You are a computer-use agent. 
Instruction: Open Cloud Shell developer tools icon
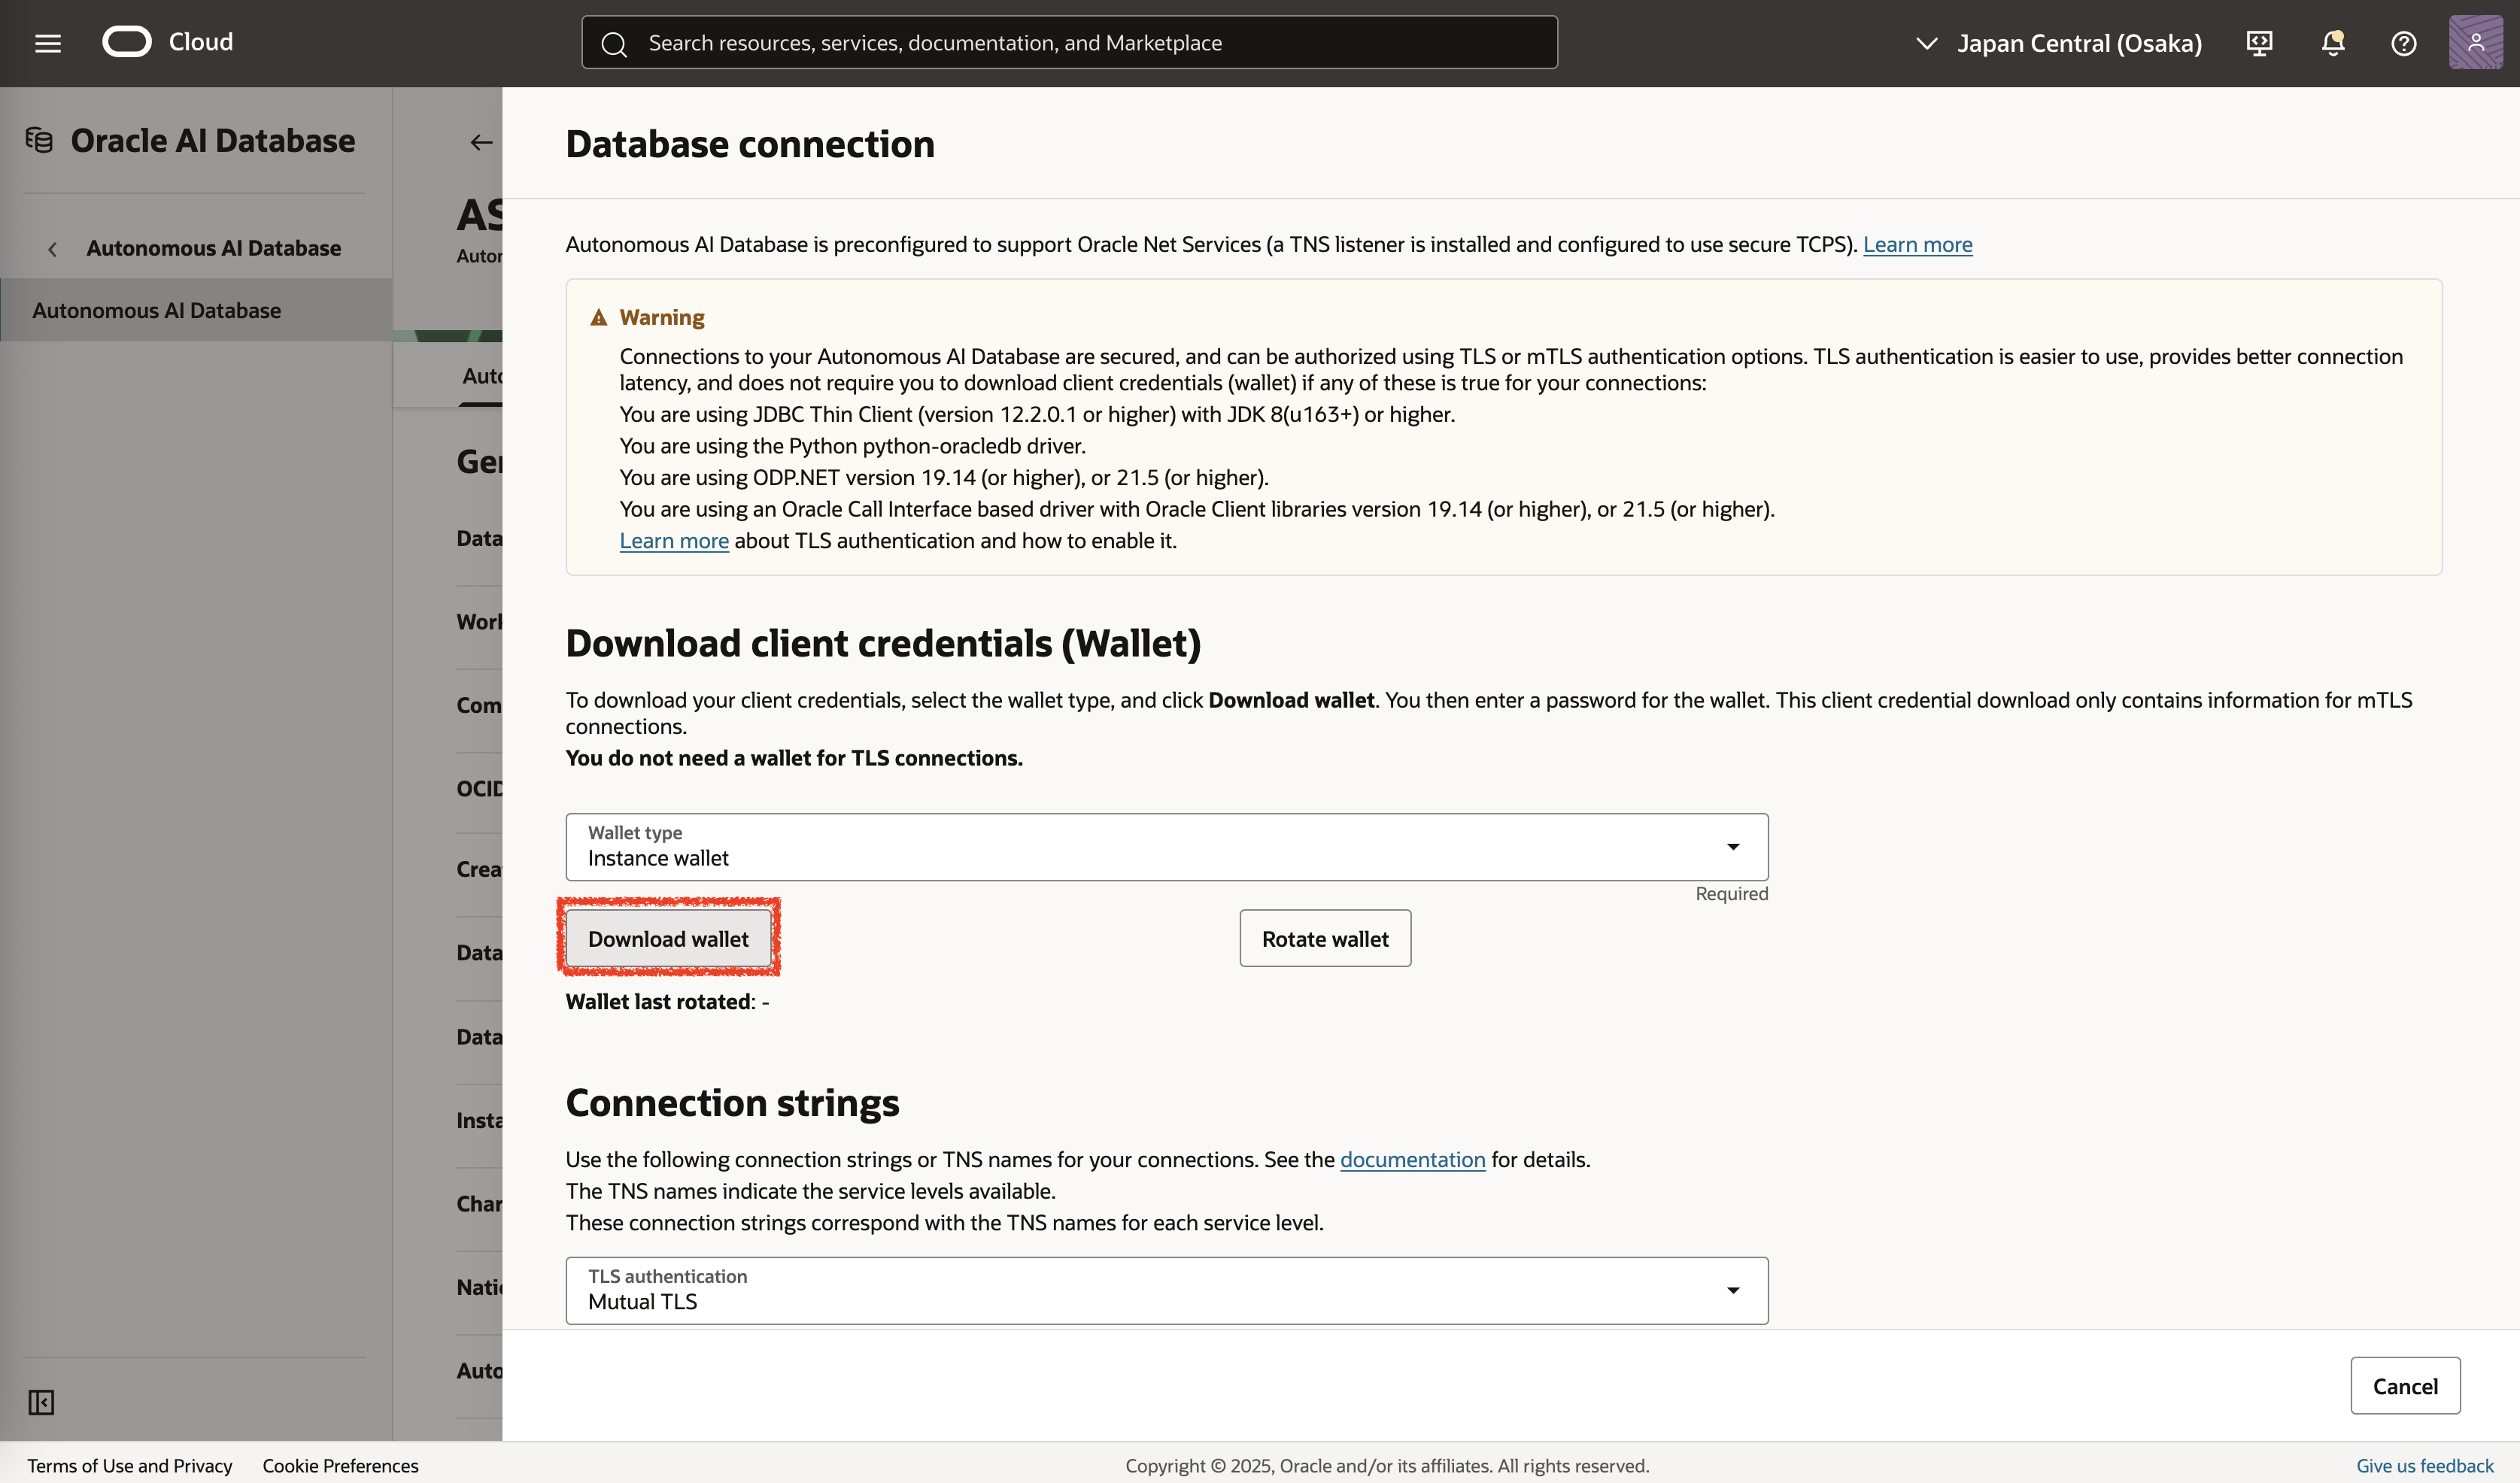point(2259,43)
